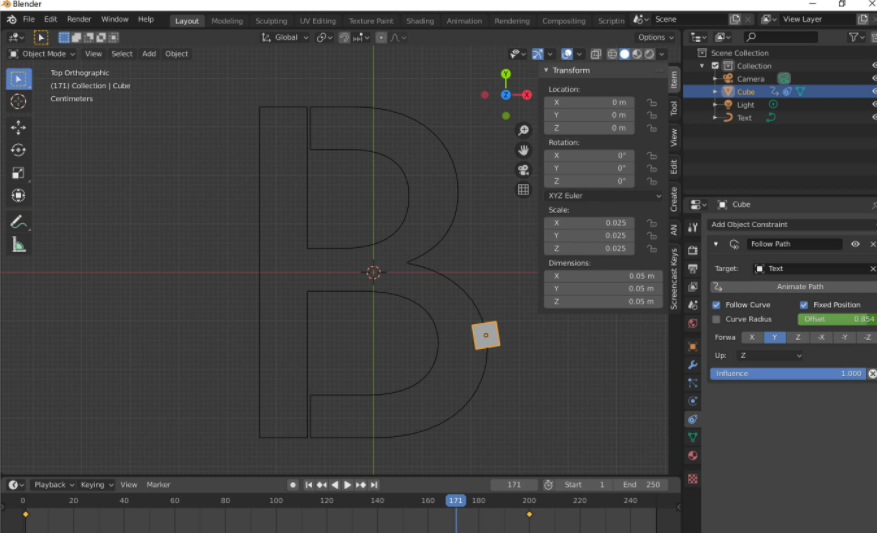Toggle camera view icon in viewport

coord(523,170)
